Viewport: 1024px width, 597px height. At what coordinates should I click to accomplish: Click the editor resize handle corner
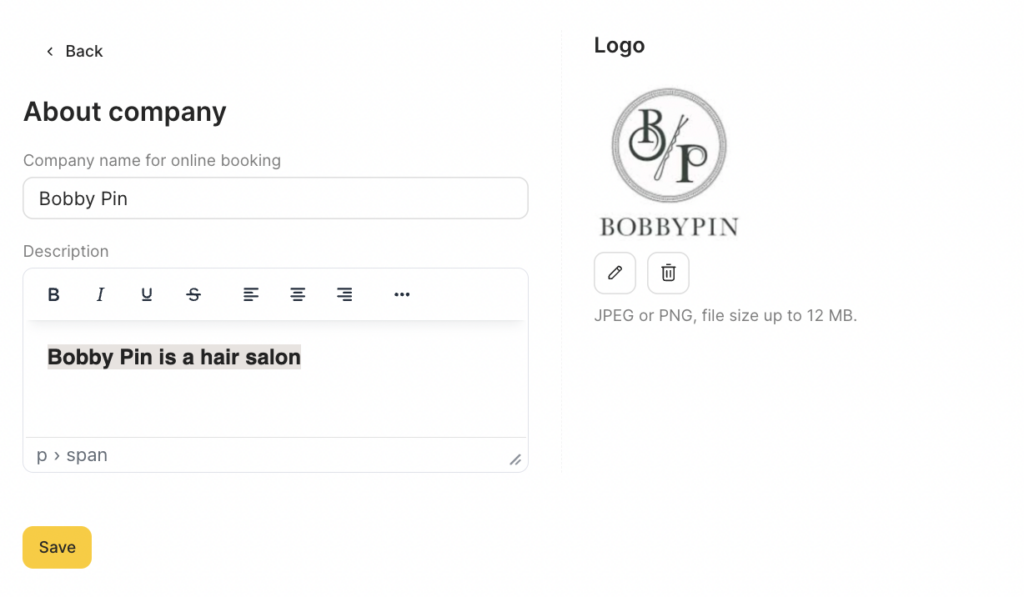coord(515,460)
